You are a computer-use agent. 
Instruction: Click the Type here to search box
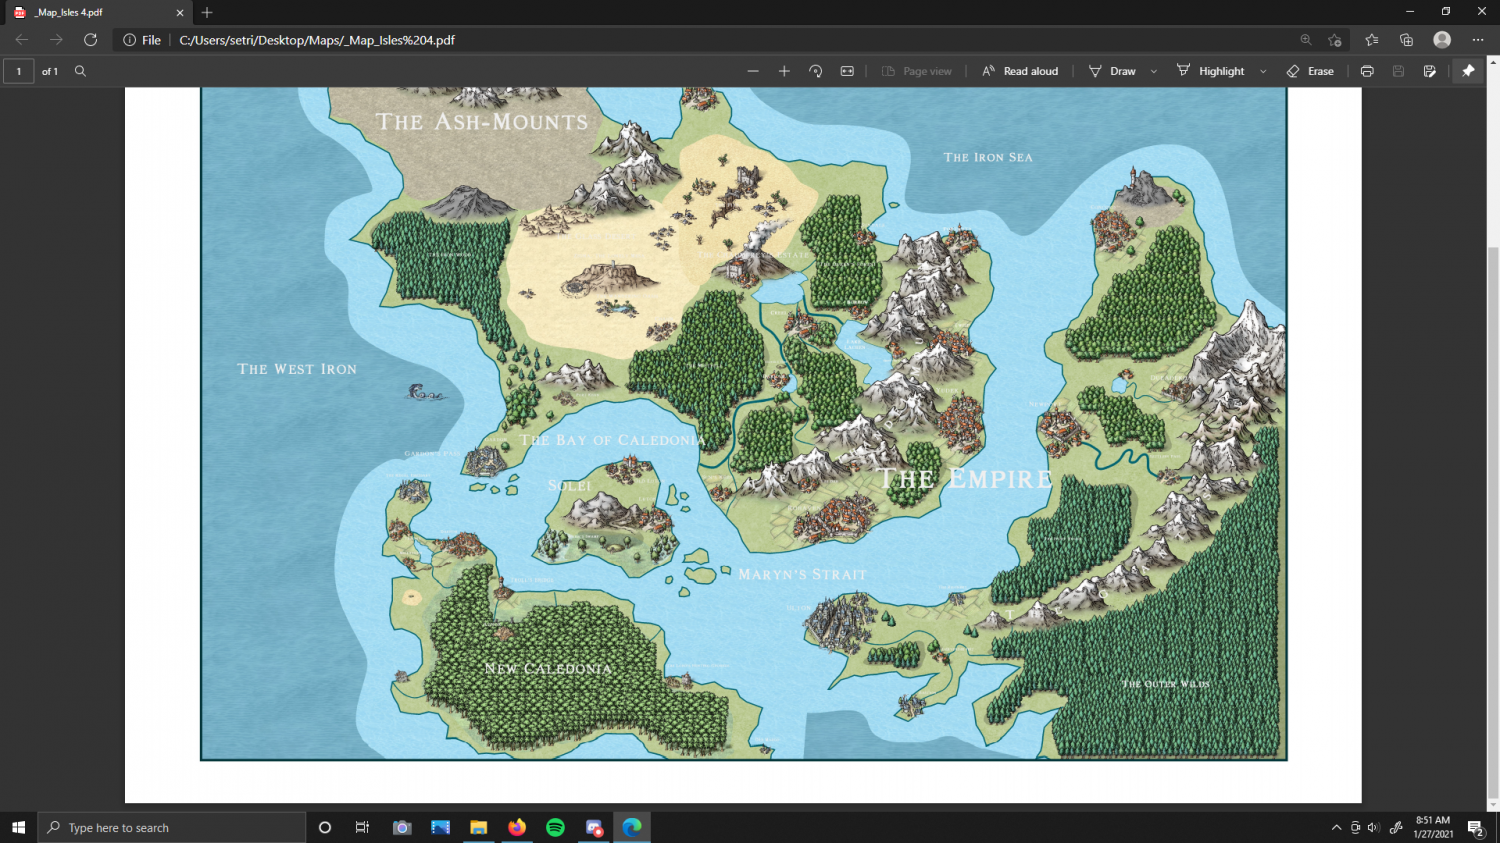(172, 827)
